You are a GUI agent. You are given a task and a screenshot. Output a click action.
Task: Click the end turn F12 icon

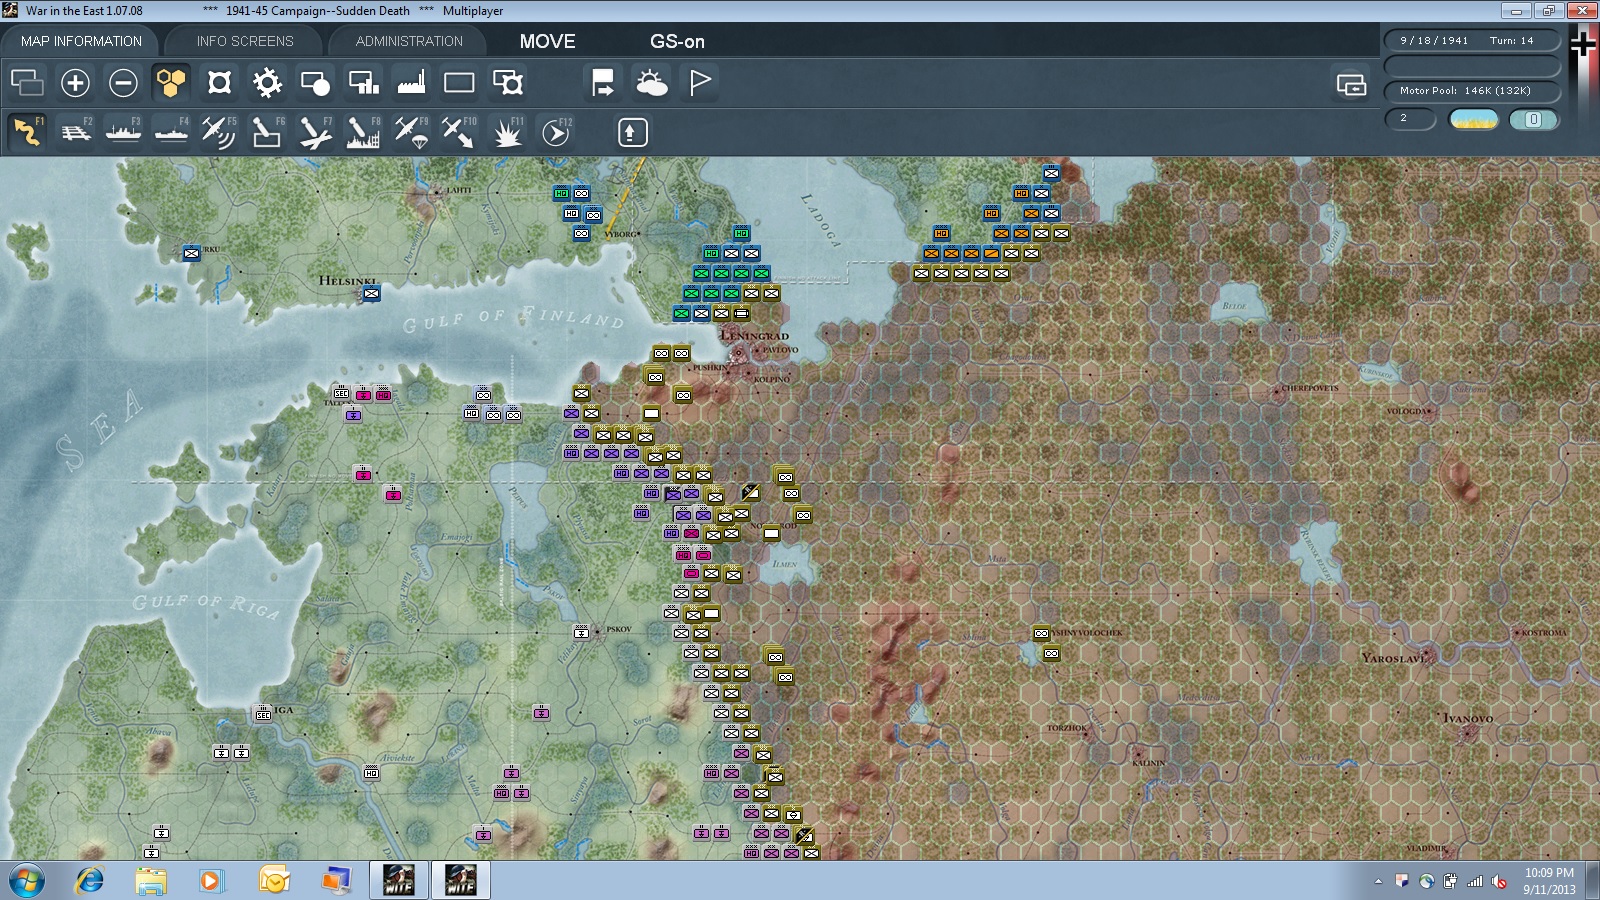[556, 132]
